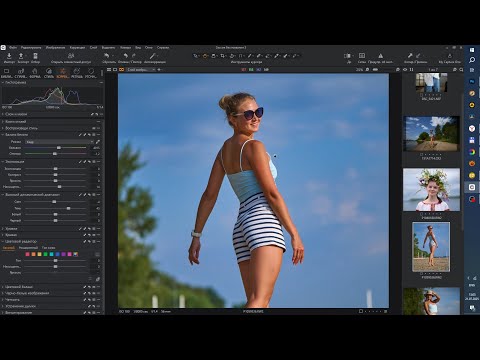Select the road and trees landscape thumbnail

(431, 133)
